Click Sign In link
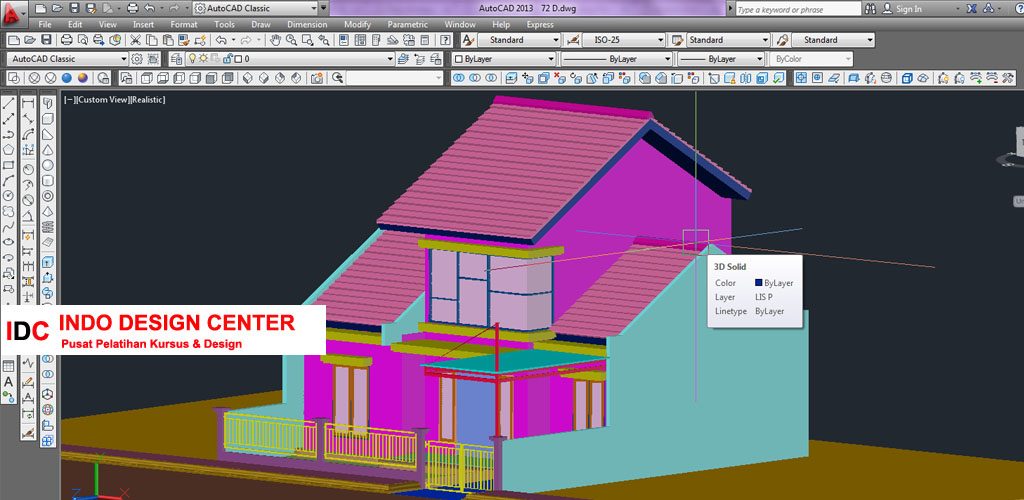1024x500 pixels. click(x=908, y=9)
